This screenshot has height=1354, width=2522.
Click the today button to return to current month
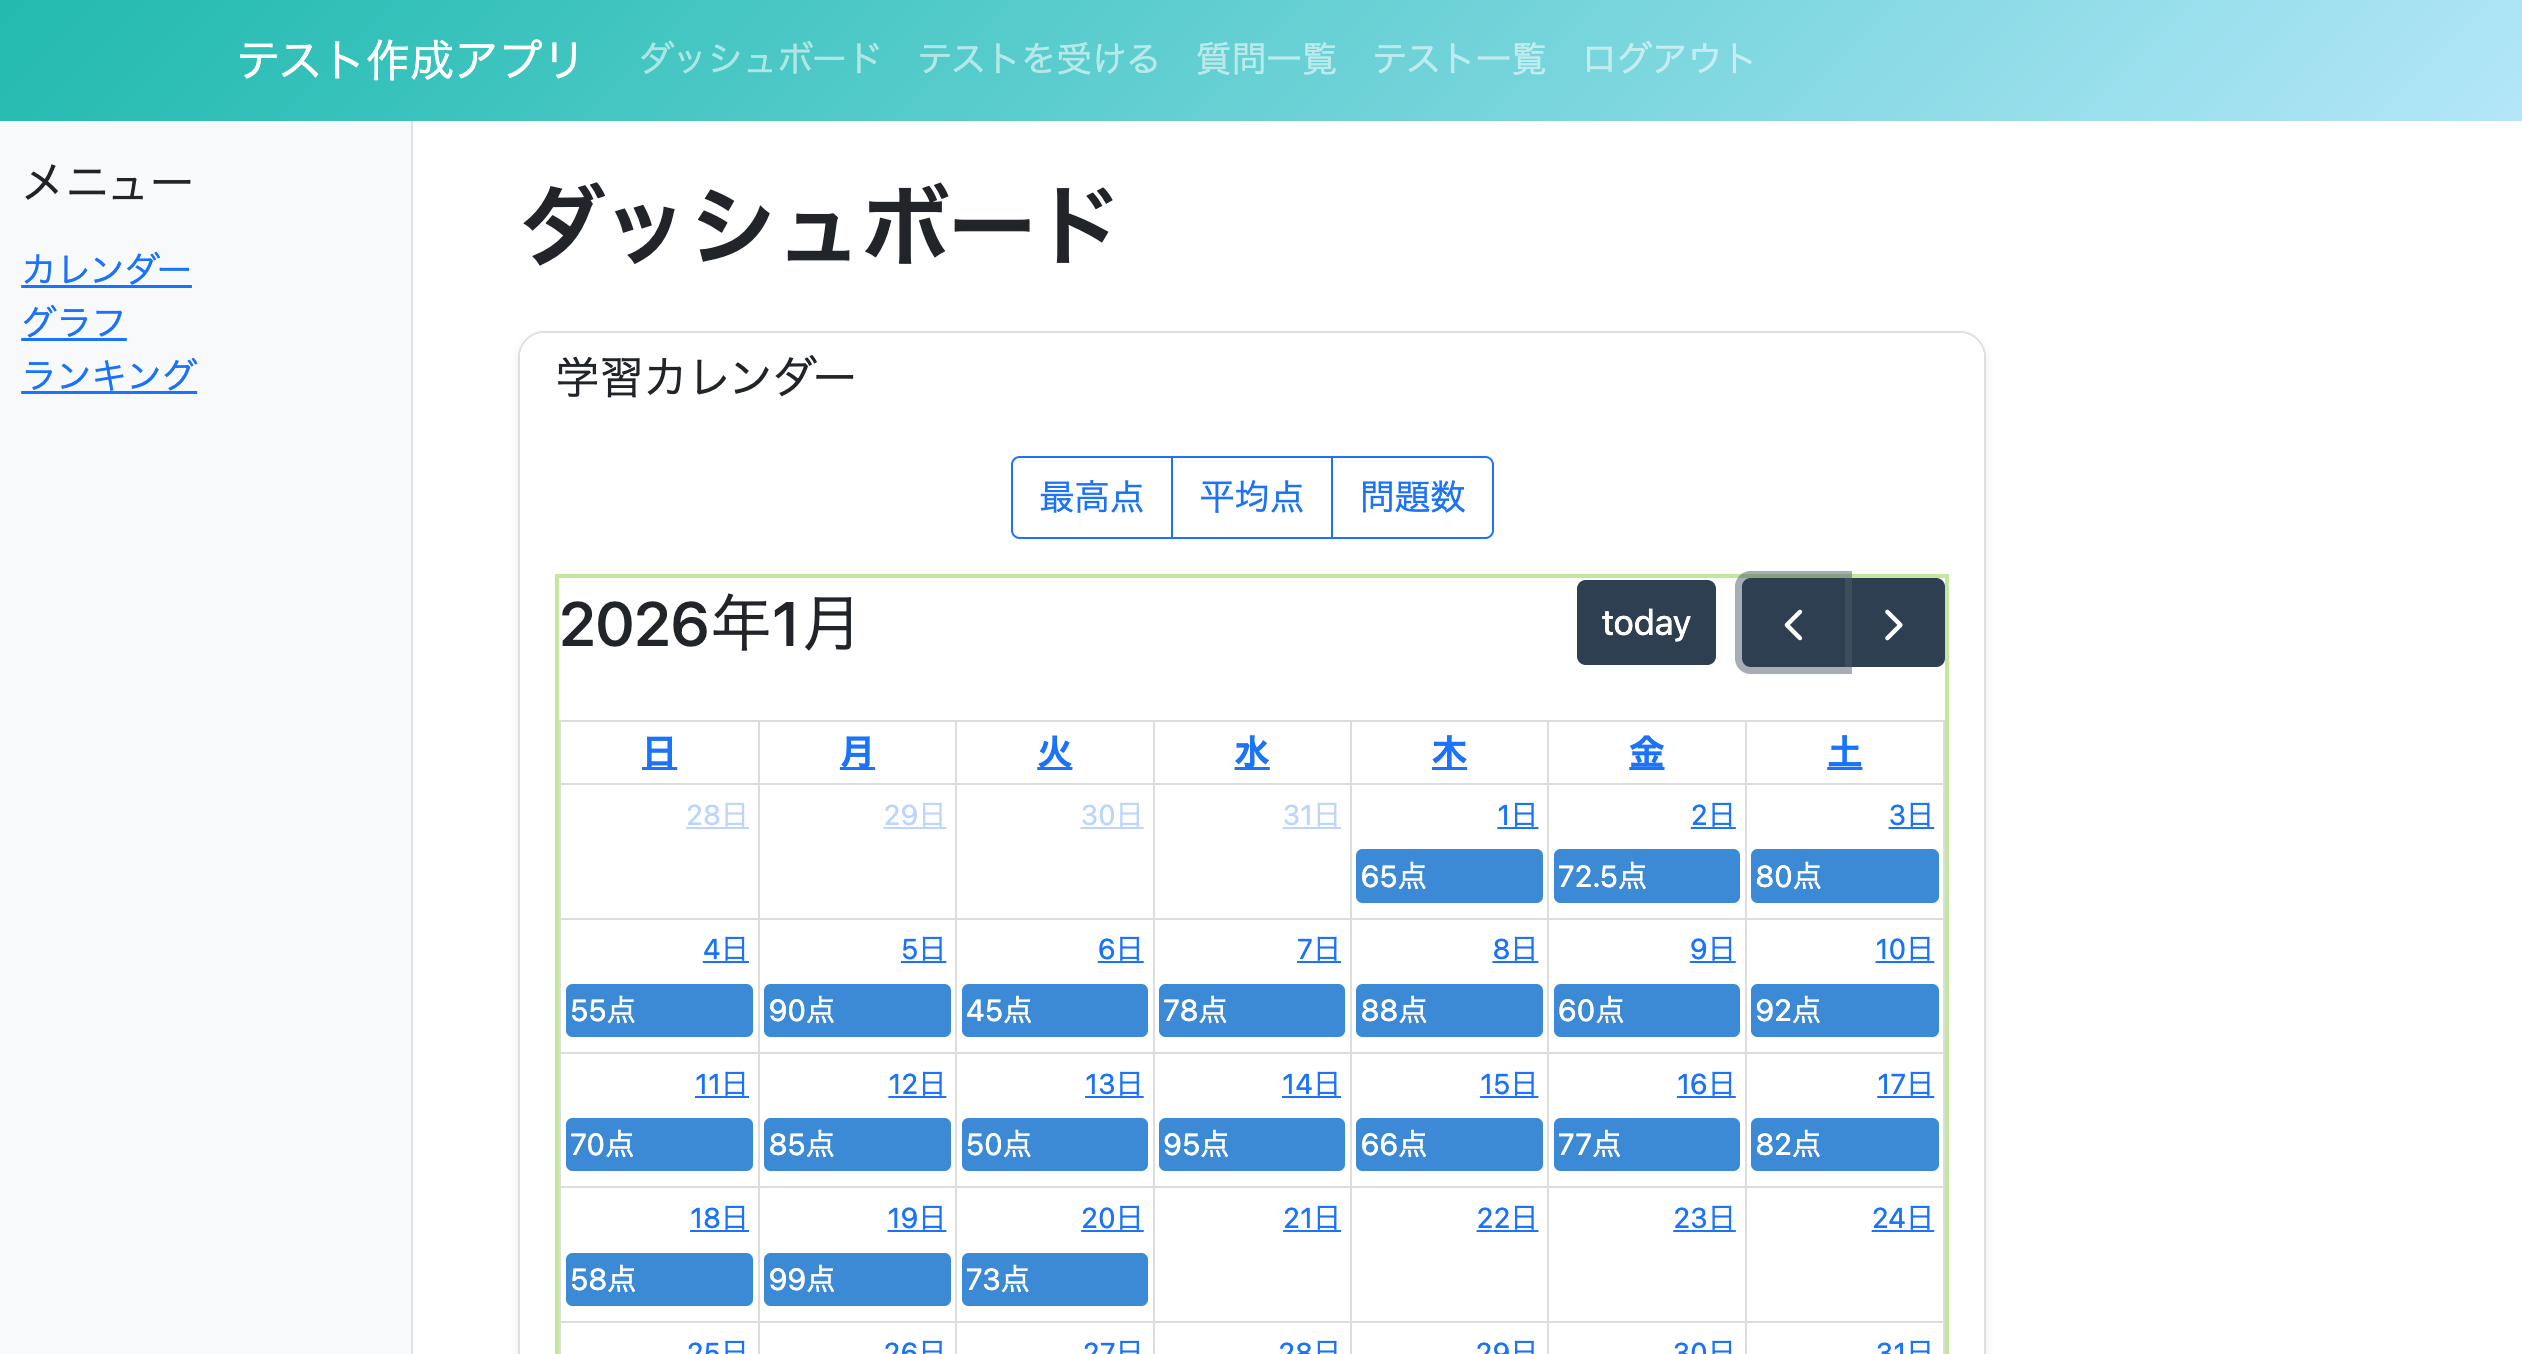click(1645, 622)
